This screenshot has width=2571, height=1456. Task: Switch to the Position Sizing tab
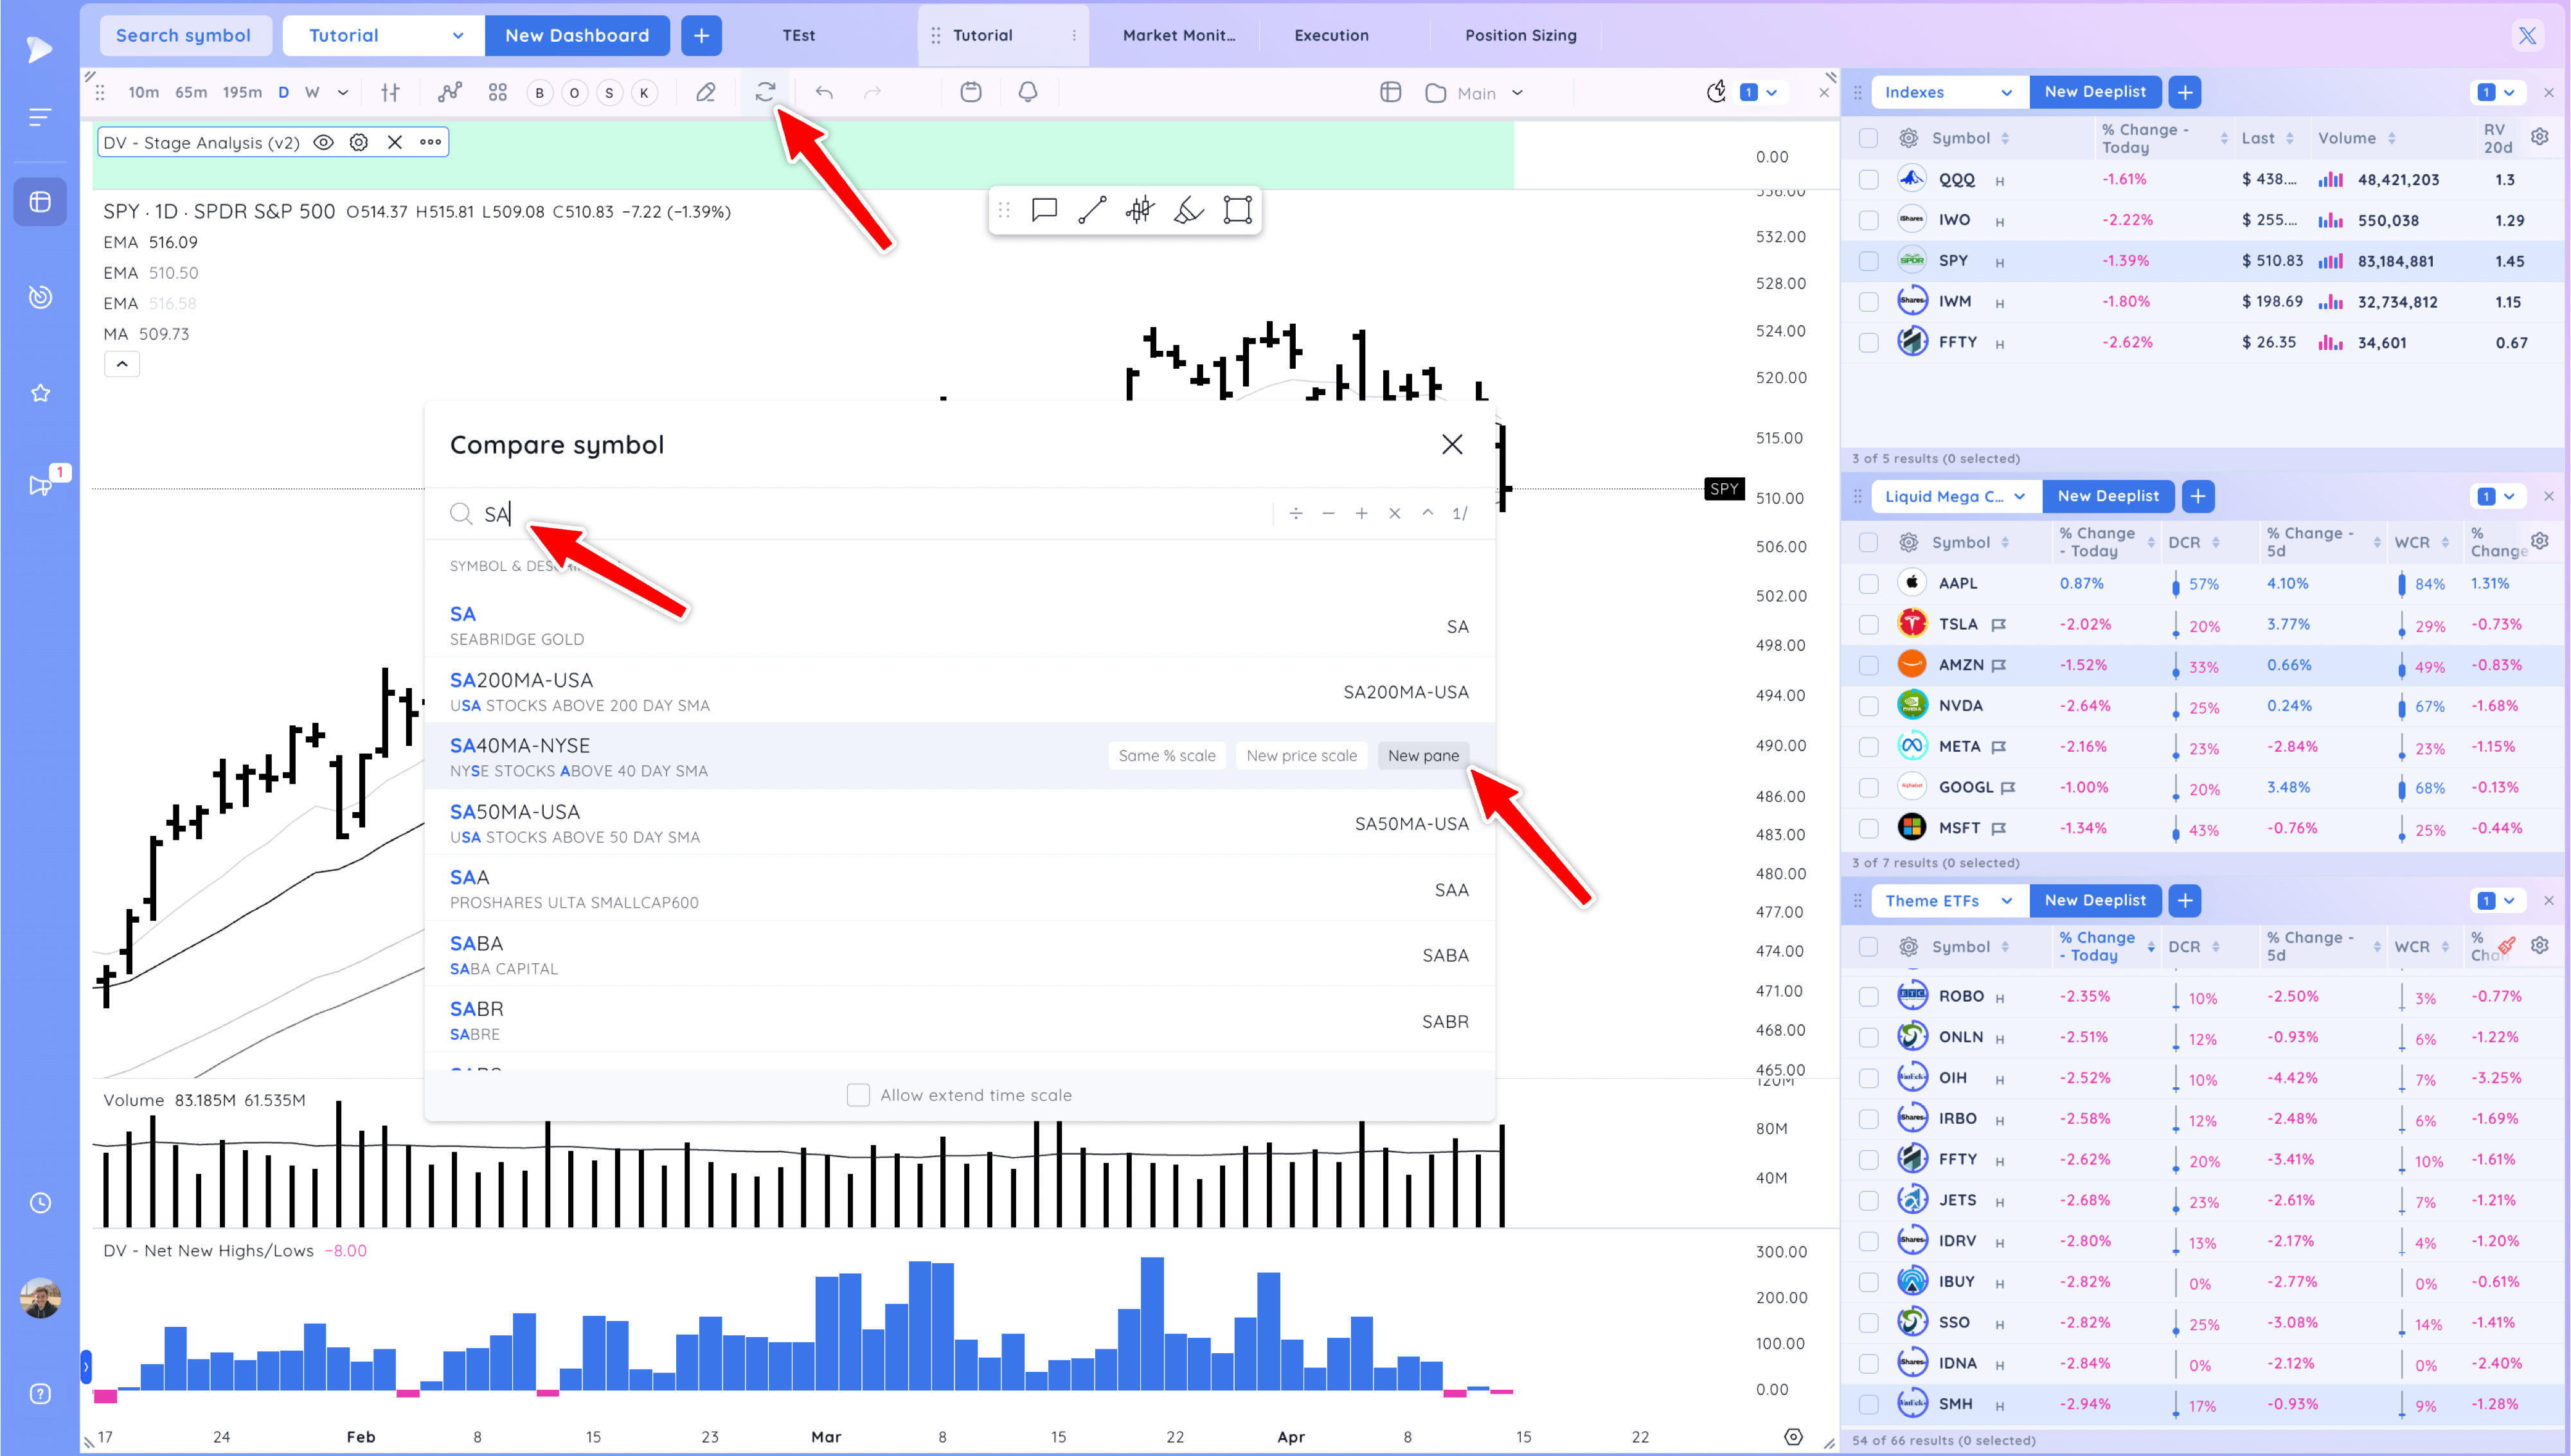[x=1520, y=35]
